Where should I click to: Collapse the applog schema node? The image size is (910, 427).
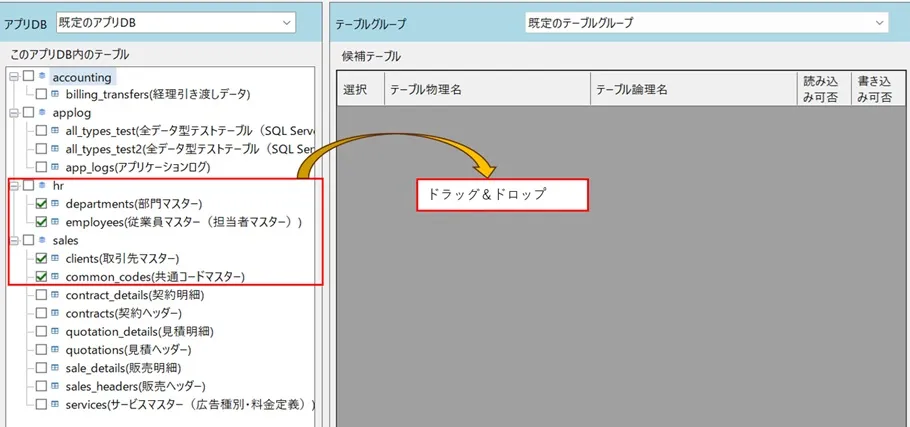[14, 113]
